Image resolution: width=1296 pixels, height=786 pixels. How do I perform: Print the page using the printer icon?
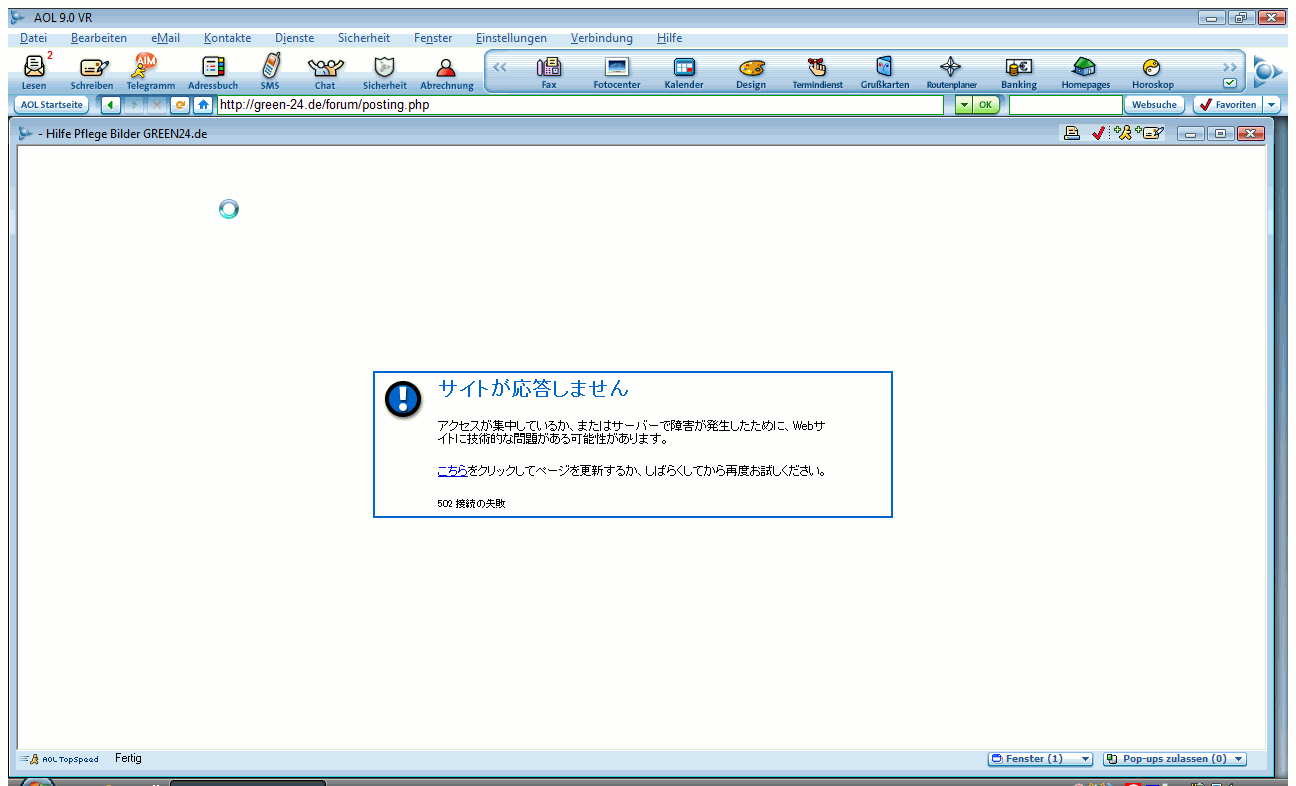tap(1072, 133)
